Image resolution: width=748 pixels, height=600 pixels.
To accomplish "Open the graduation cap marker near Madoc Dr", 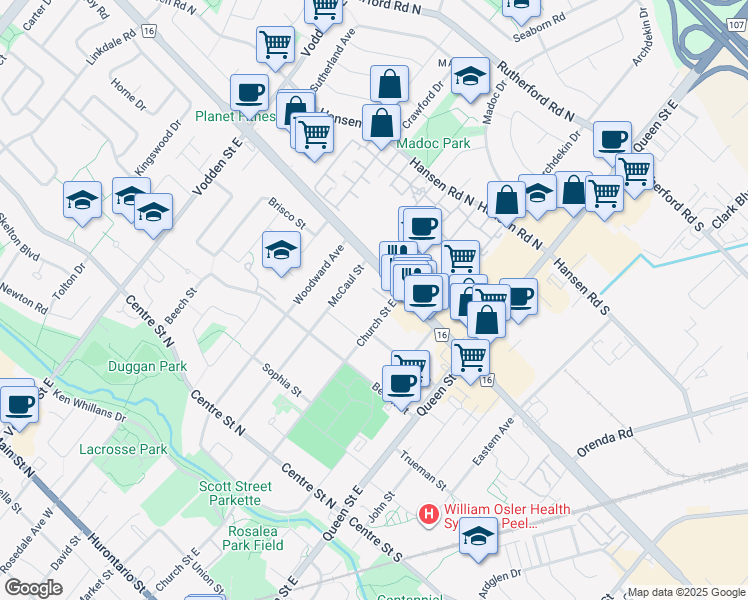I will pyautogui.click(x=470, y=77).
